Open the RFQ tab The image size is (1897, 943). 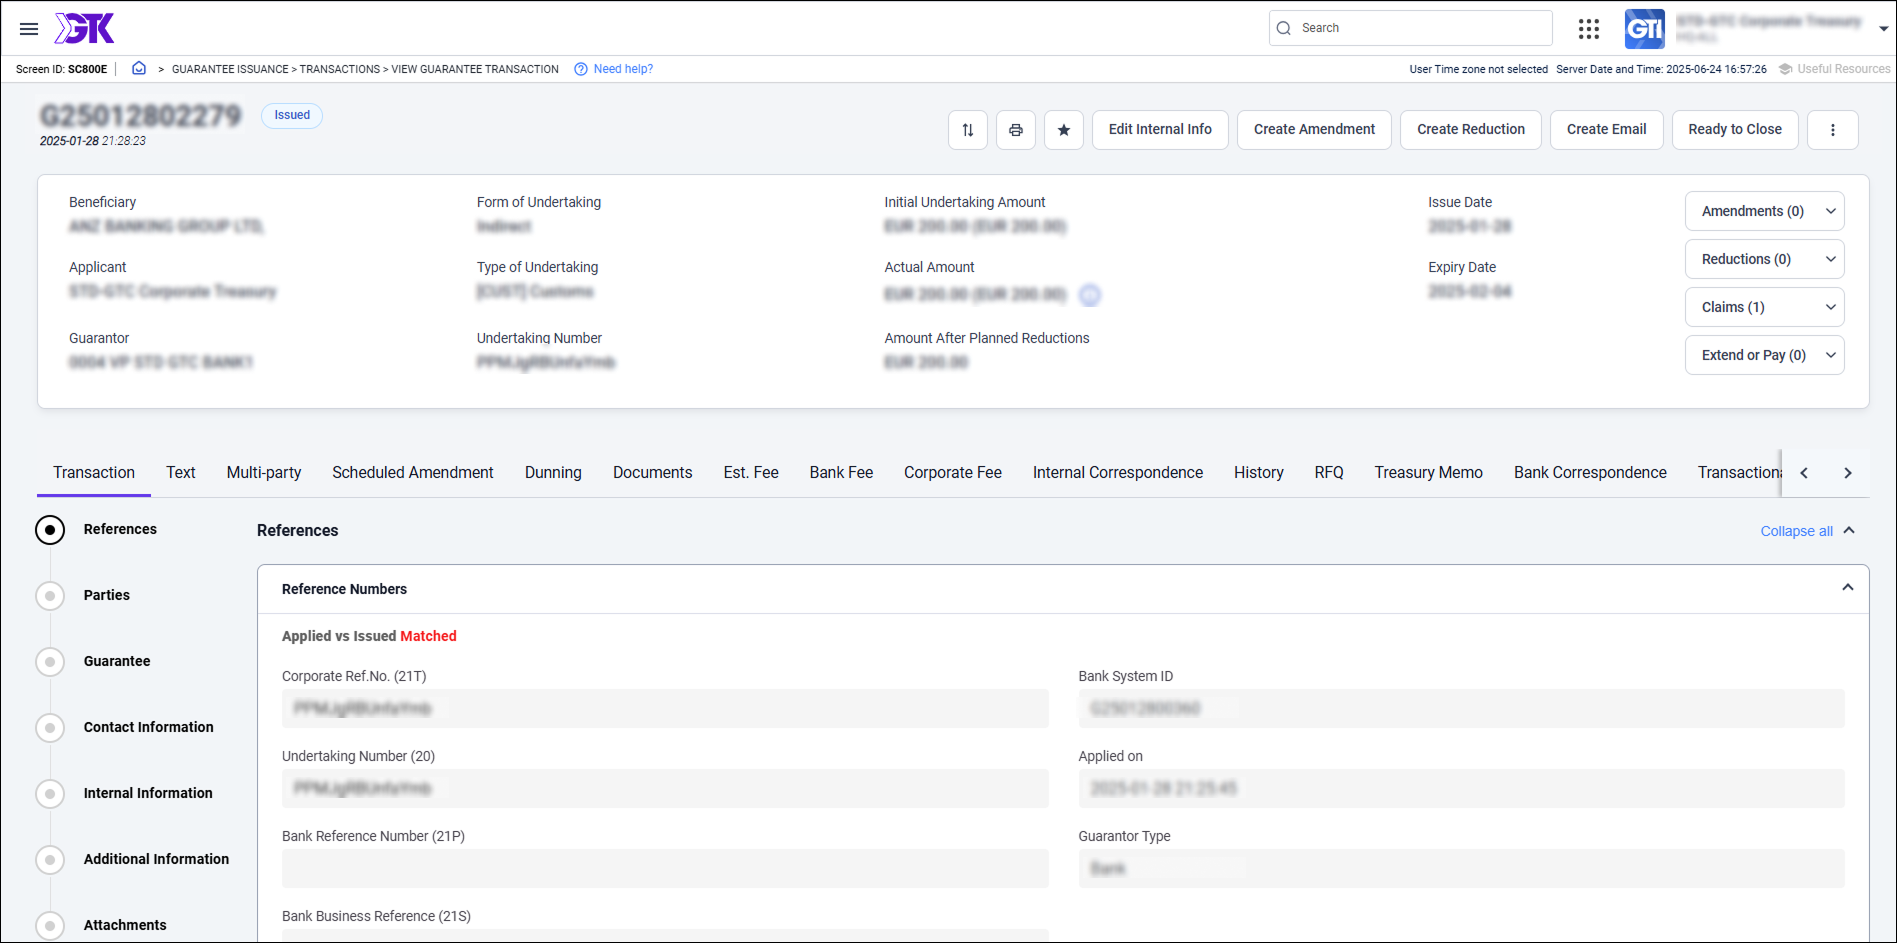point(1329,472)
